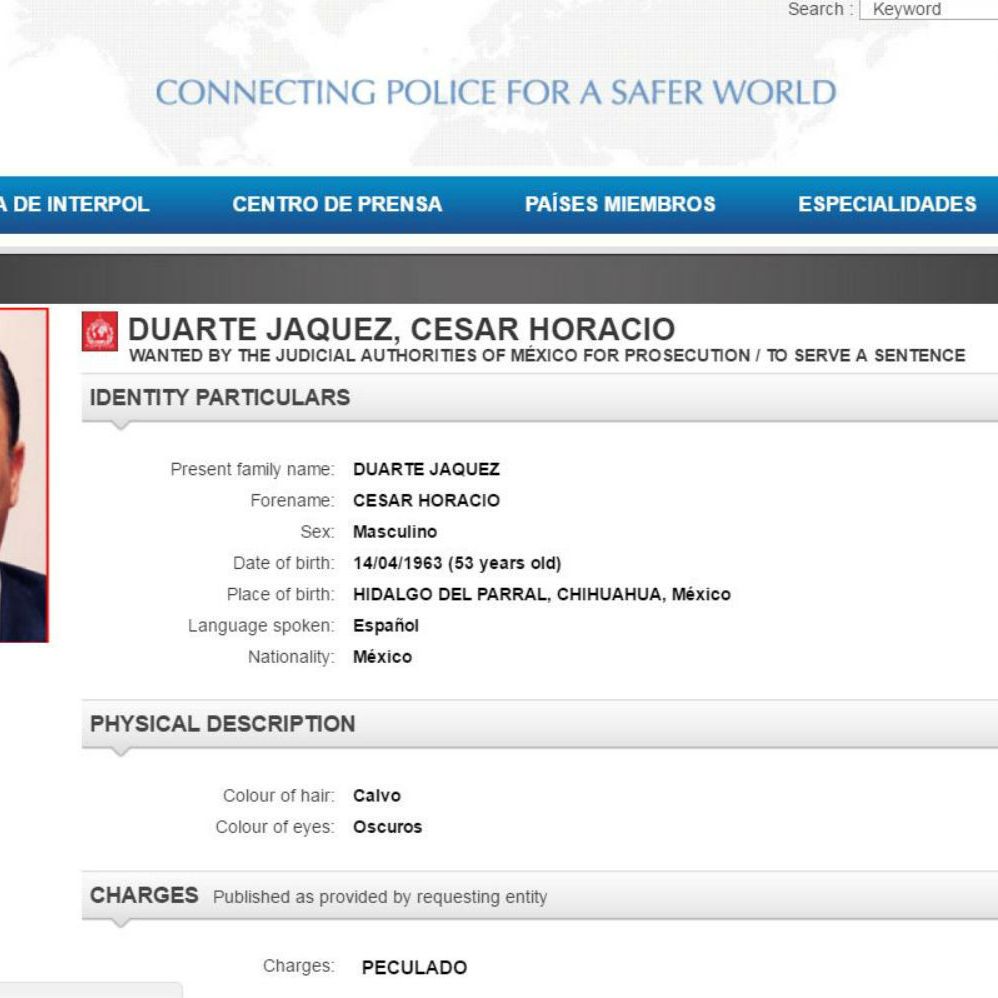Click the 'Present family name:' label
This screenshot has height=998, width=998.
pos(252,470)
